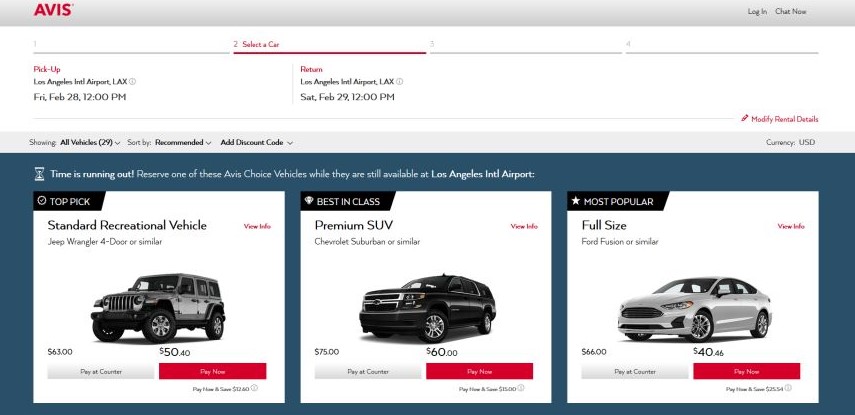Viewport: 855px width, 415px height.
Task: Click the $63.00 counter price
Action: coord(60,352)
